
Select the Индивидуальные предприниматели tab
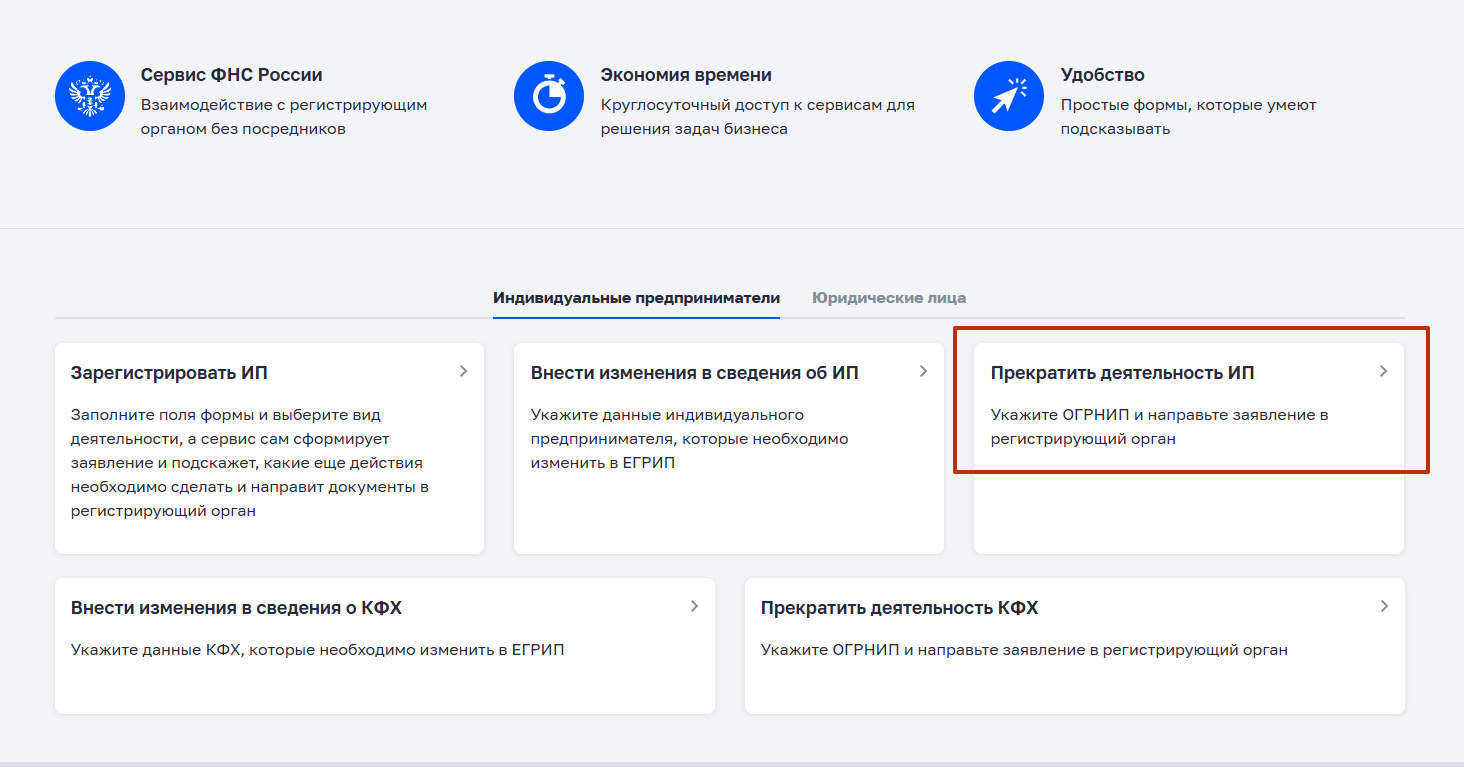pyautogui.click(x=636, y=298)
